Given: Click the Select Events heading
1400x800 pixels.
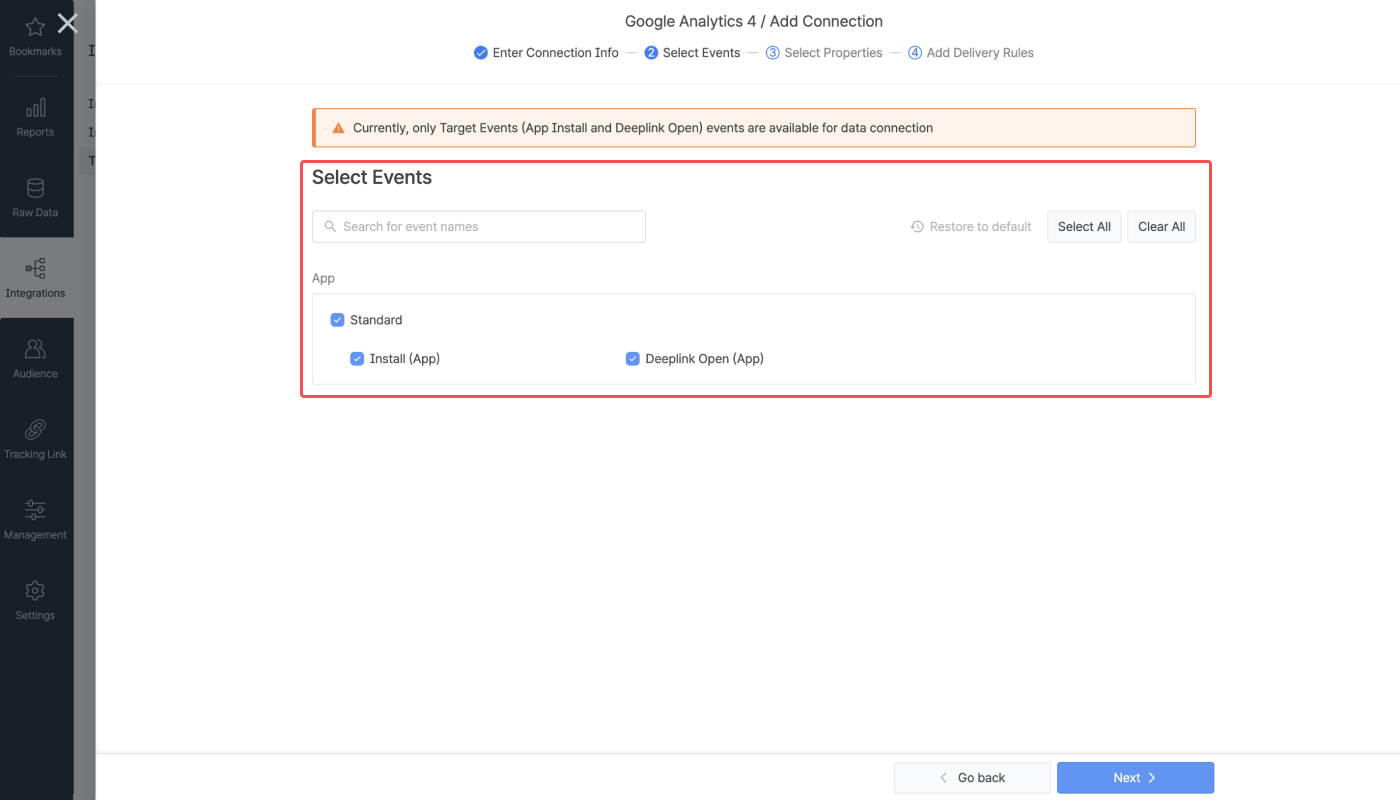Looking at the screenshot, I should pyautogui.click(x=372, y=178).
